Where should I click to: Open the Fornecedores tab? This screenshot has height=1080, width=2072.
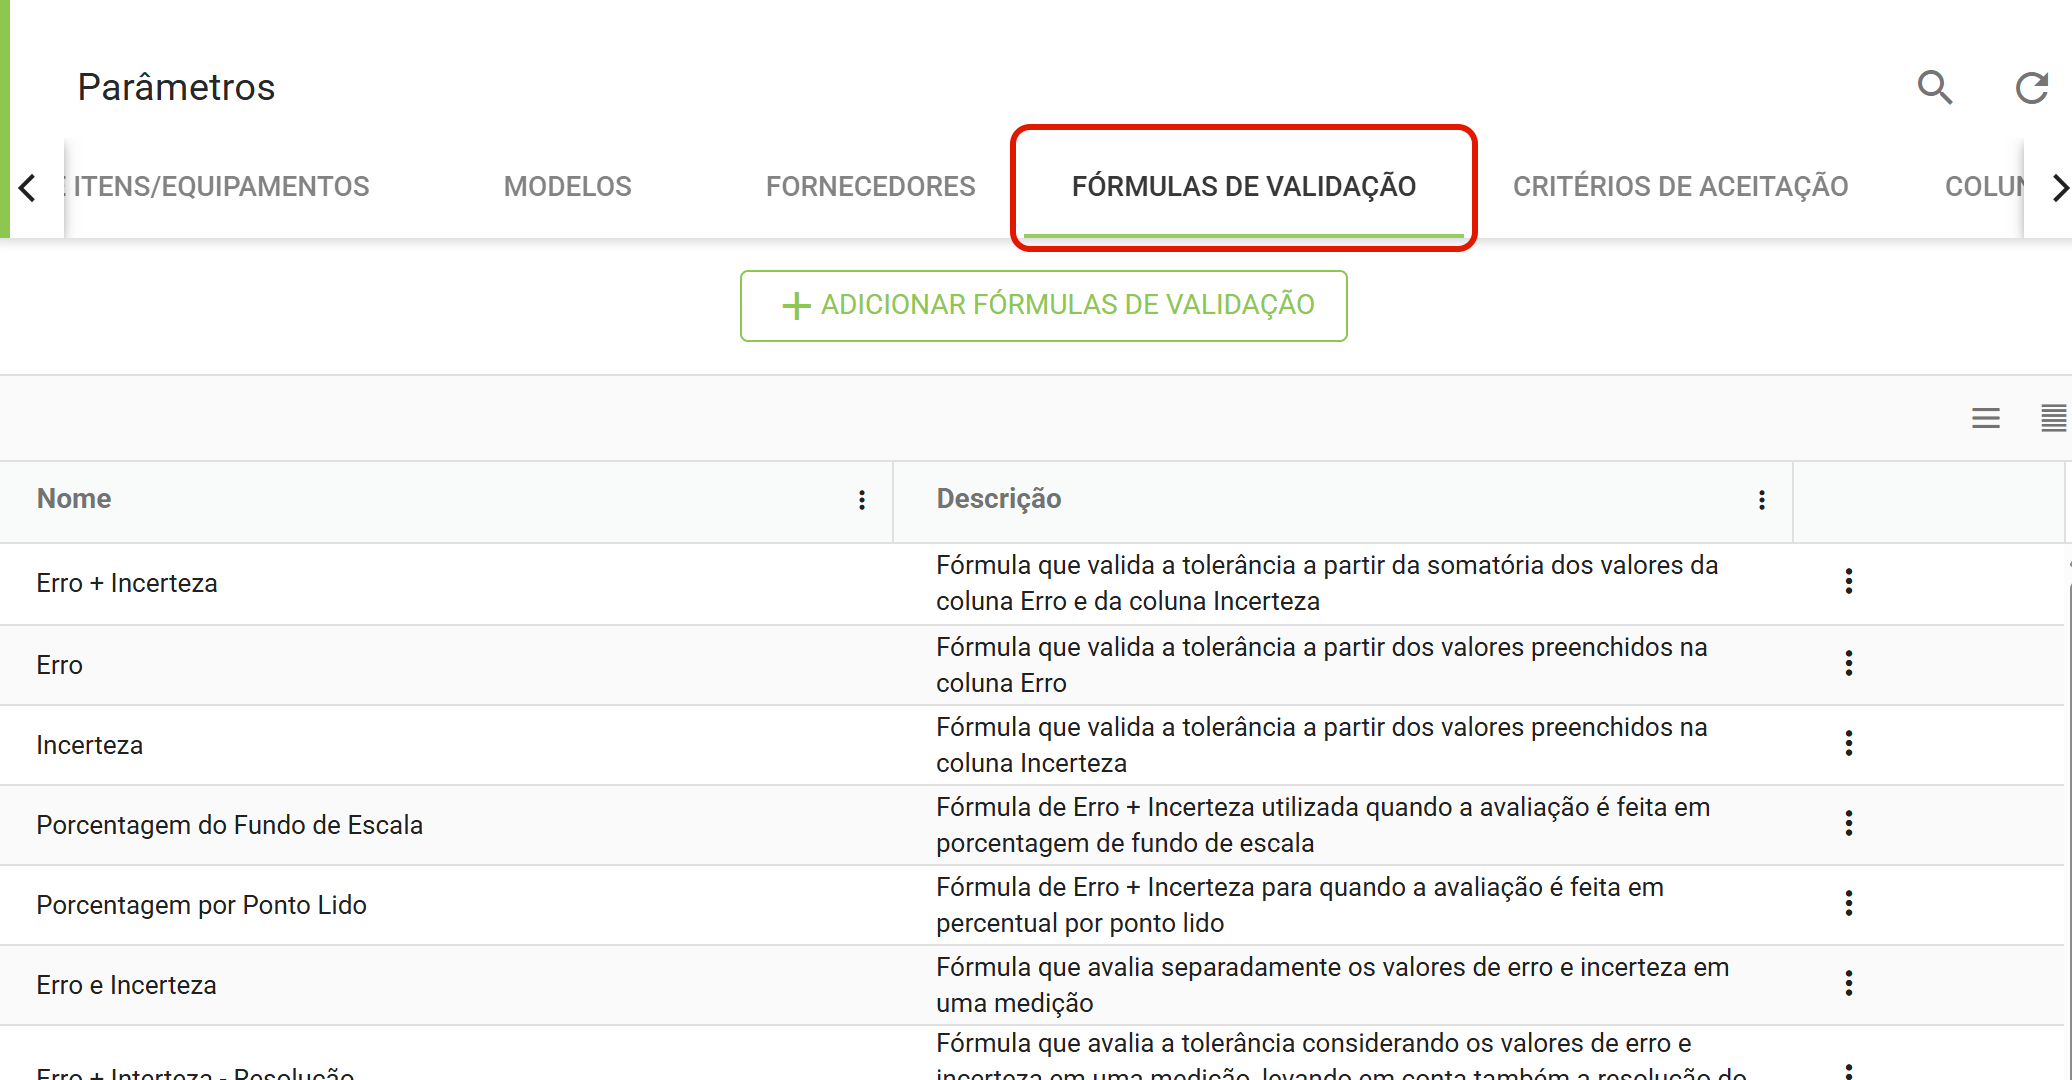point(871,187)
